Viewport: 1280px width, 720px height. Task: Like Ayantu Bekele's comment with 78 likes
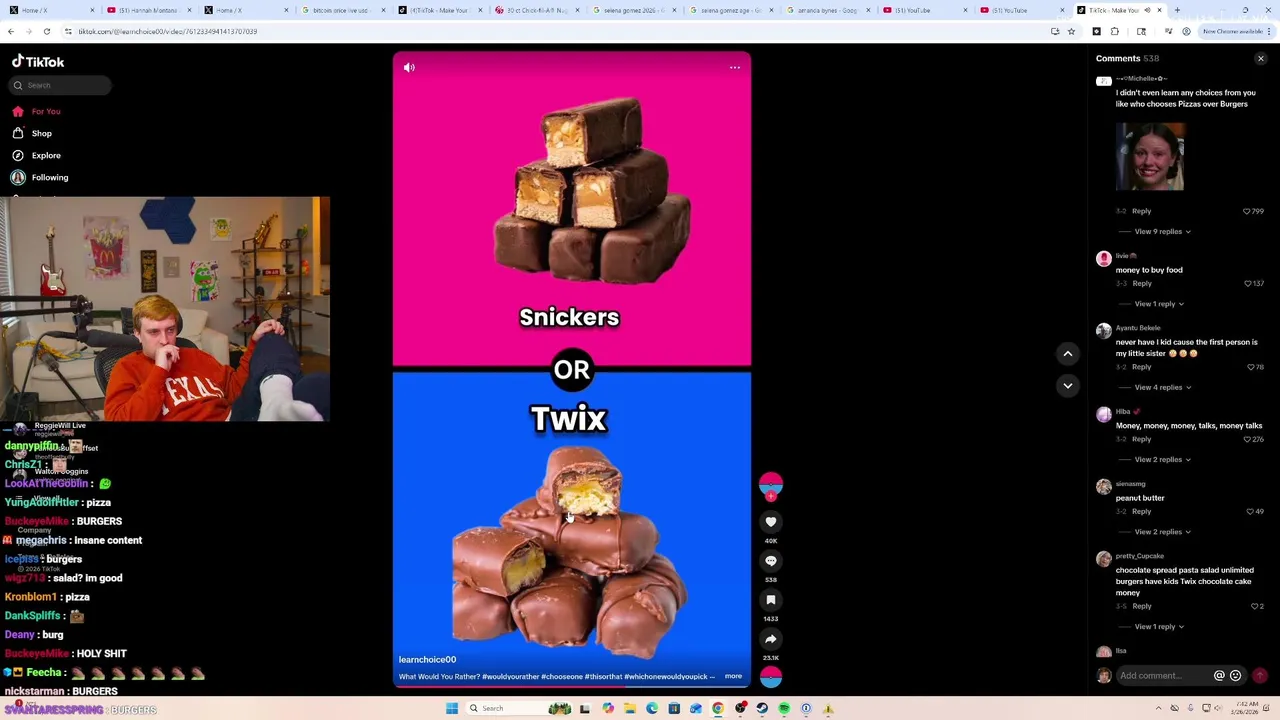coord(1249,367)
